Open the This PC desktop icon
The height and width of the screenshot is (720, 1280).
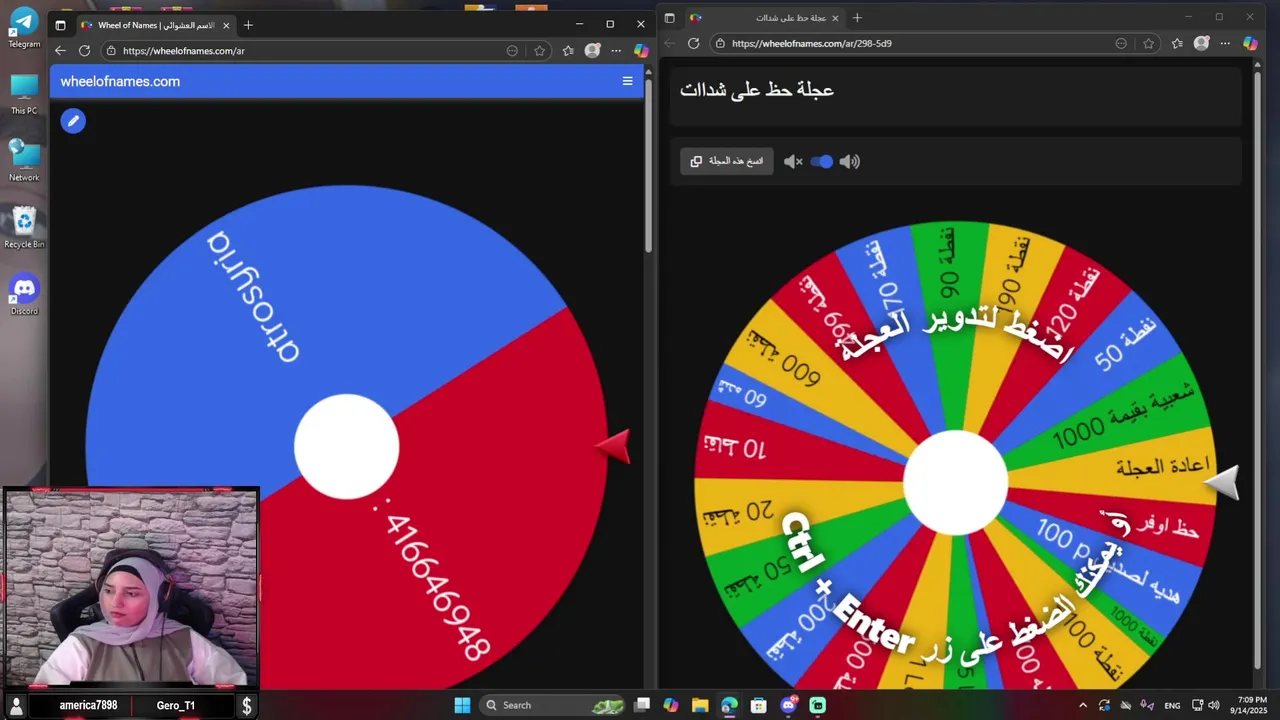click(24, 95)
